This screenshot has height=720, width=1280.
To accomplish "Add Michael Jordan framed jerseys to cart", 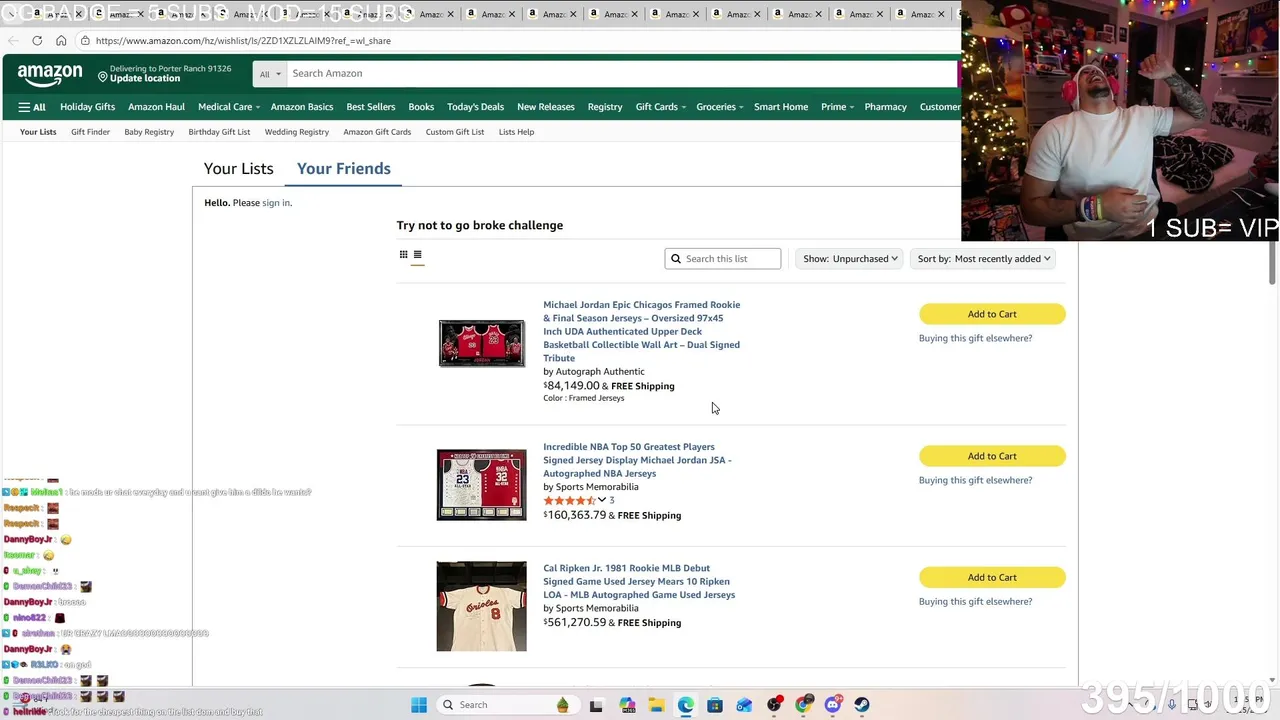I will (x=992, y=314).
